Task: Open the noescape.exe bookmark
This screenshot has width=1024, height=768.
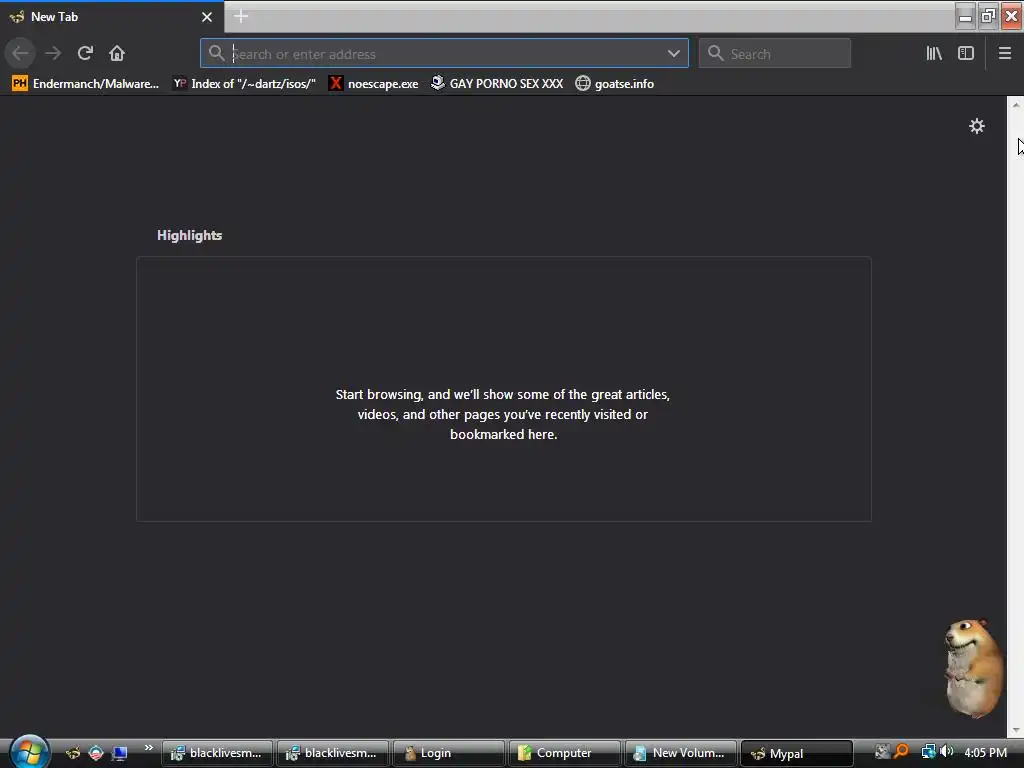Action: [x=374, y=84]
